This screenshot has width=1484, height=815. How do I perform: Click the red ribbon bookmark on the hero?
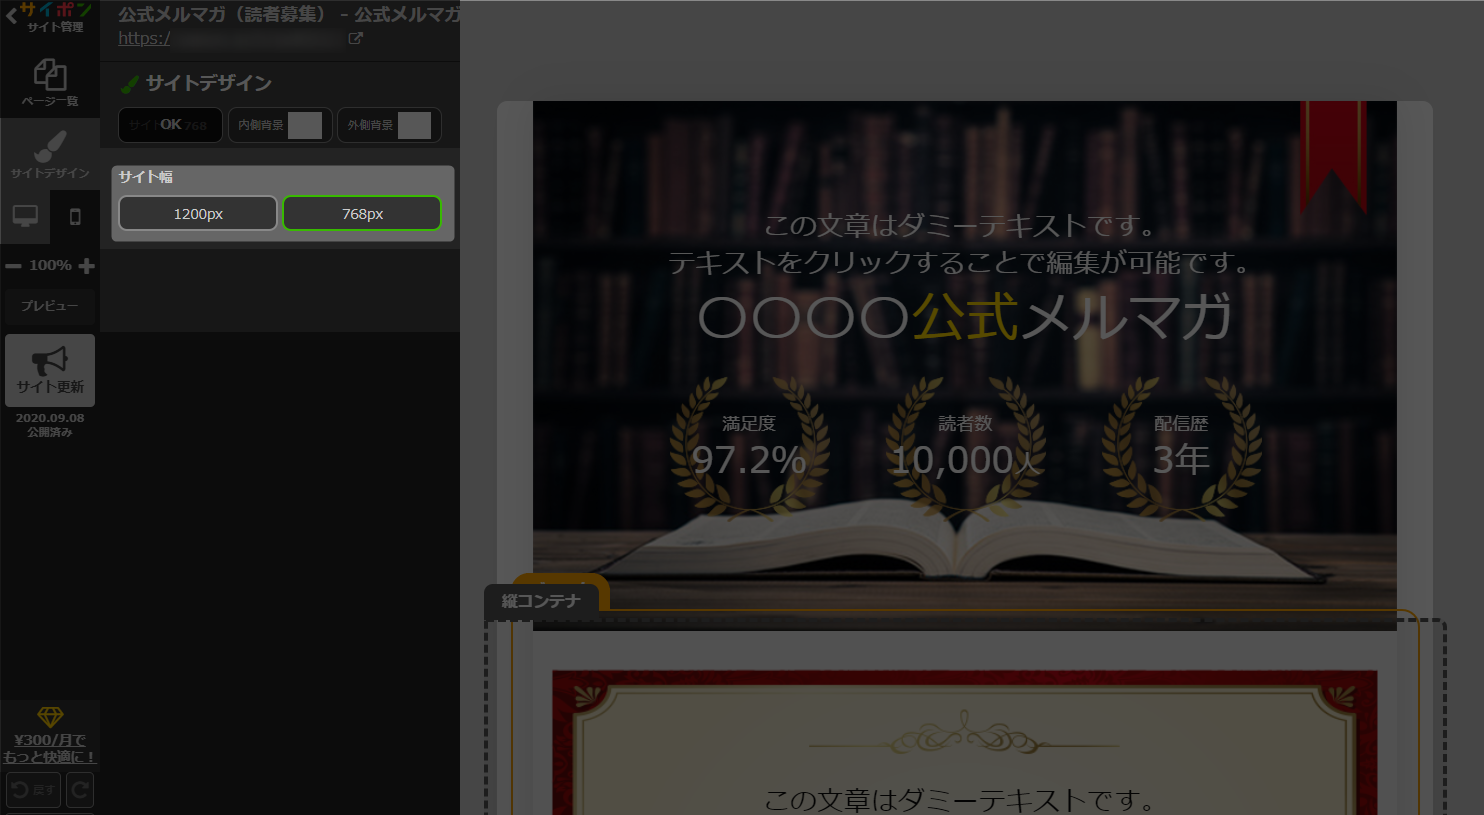click(x=1333, y=157)
